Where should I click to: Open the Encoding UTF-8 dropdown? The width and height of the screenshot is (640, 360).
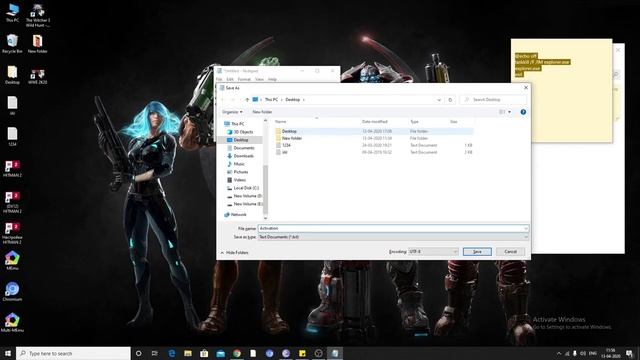pos(433,252)
